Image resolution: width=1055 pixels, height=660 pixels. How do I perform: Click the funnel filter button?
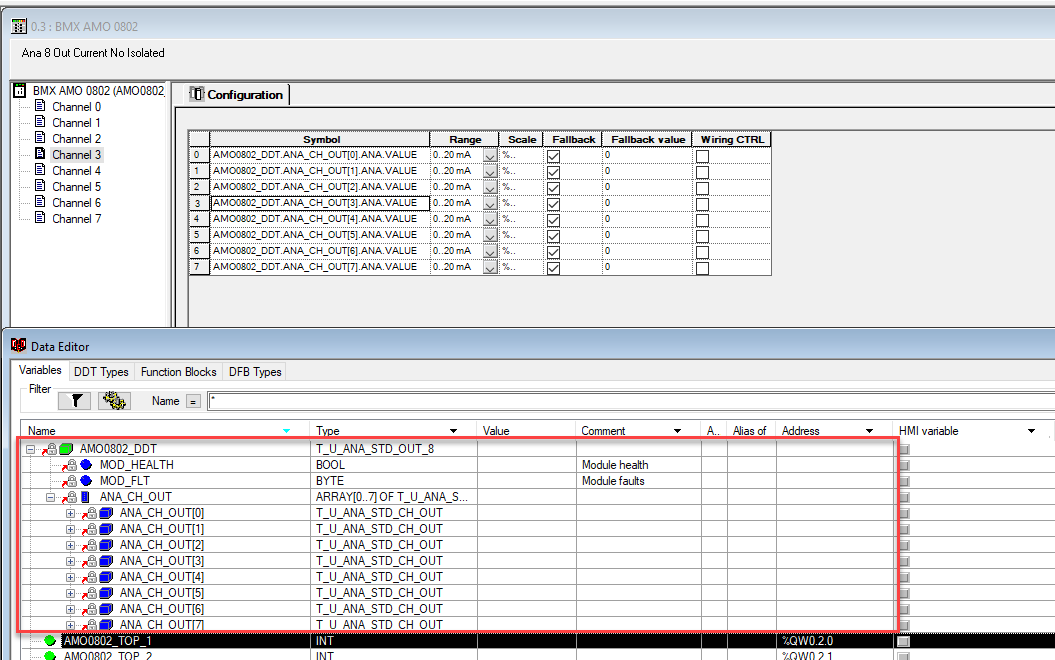point(76,401)
